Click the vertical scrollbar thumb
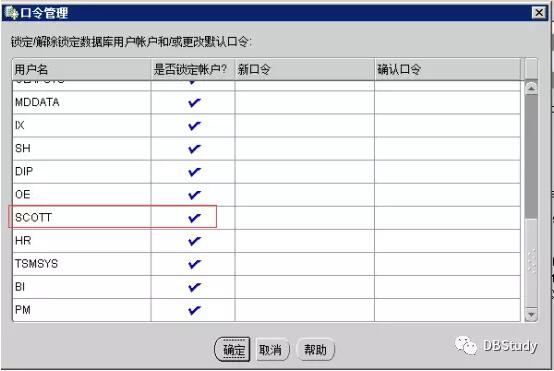The image size is (554, 371). point(531,157)
